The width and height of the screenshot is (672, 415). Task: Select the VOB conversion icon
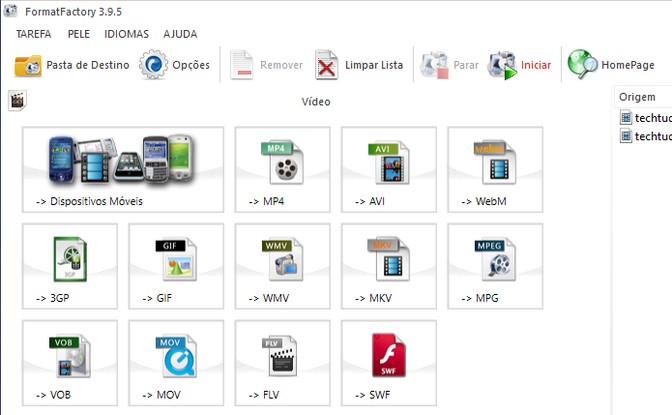[x=70, y=356]
